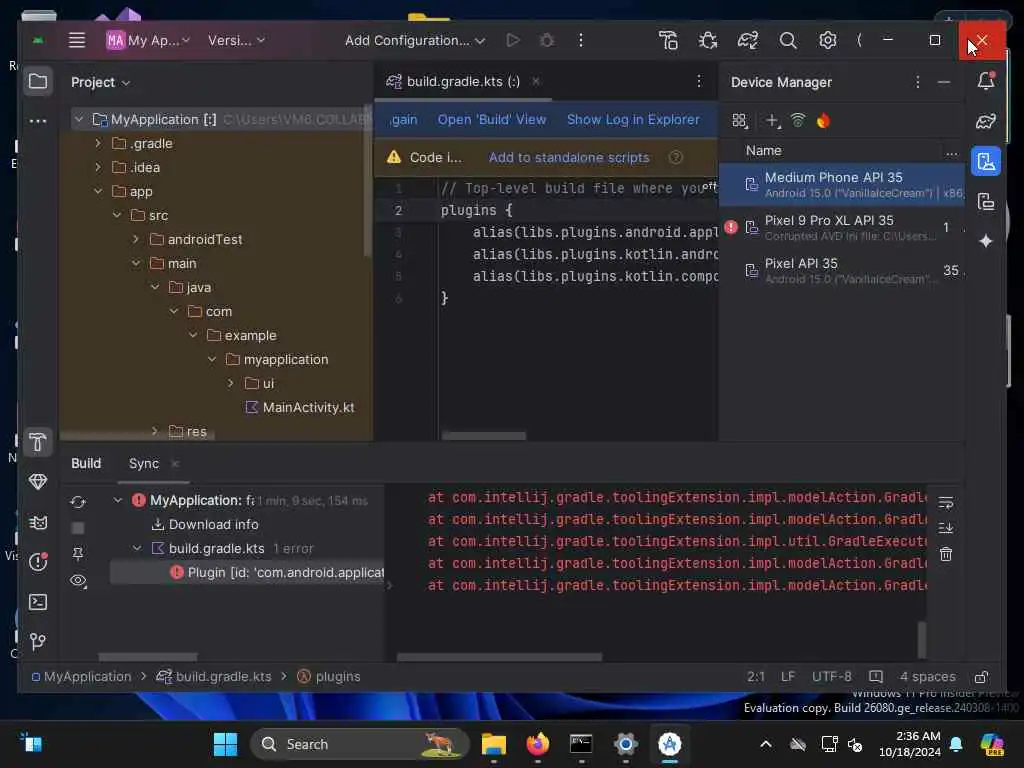Image resolution: width=1024 pixels, height=768 pixels.
Task: Click Open 'Build' View link
Action: point(492,120)
